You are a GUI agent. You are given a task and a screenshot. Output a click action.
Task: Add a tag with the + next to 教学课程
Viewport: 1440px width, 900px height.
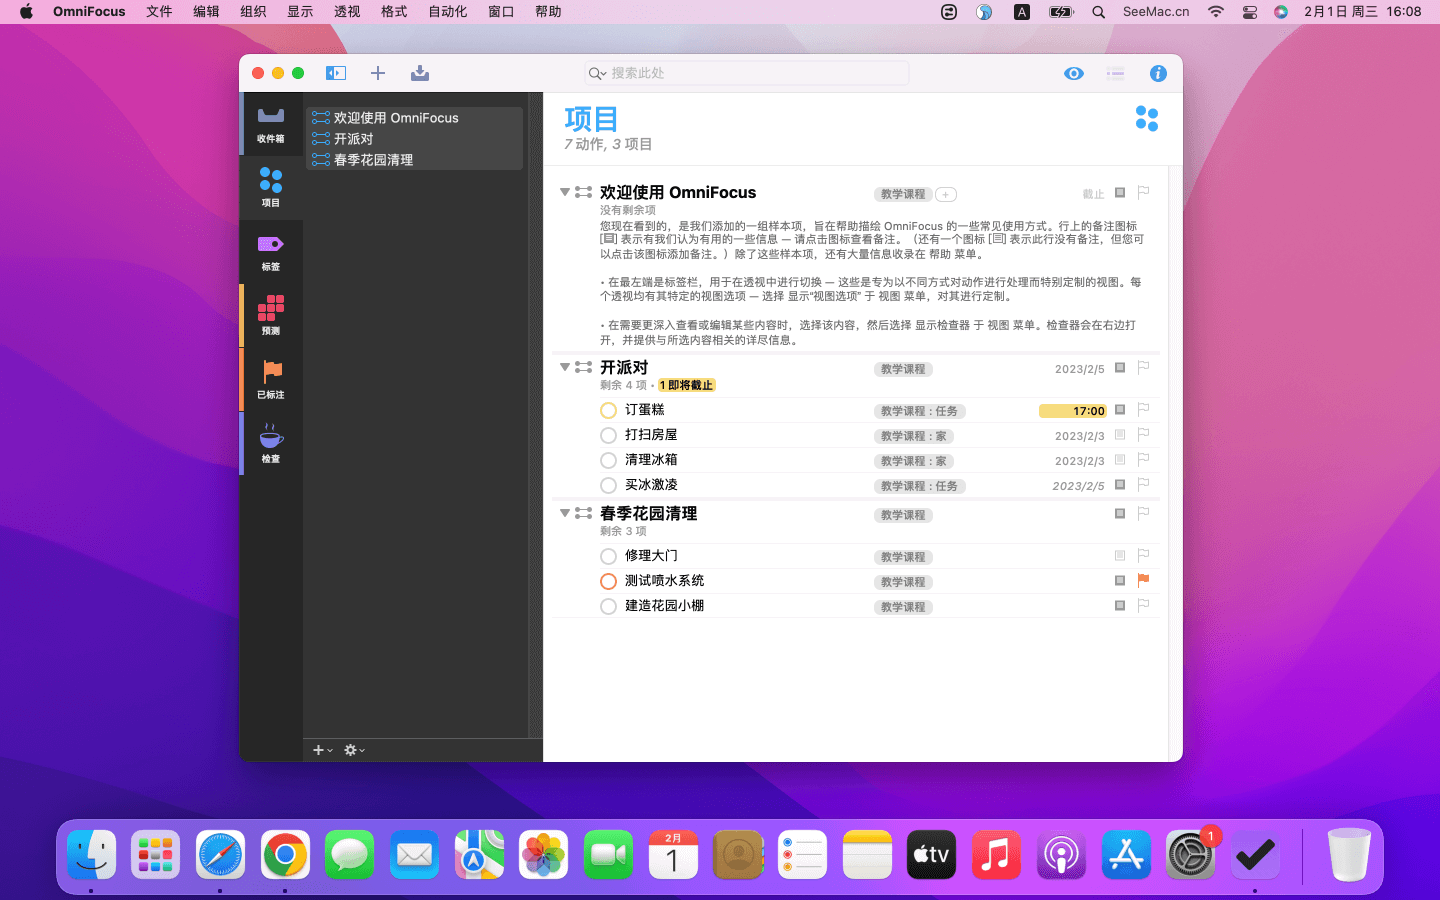[946, 194]
